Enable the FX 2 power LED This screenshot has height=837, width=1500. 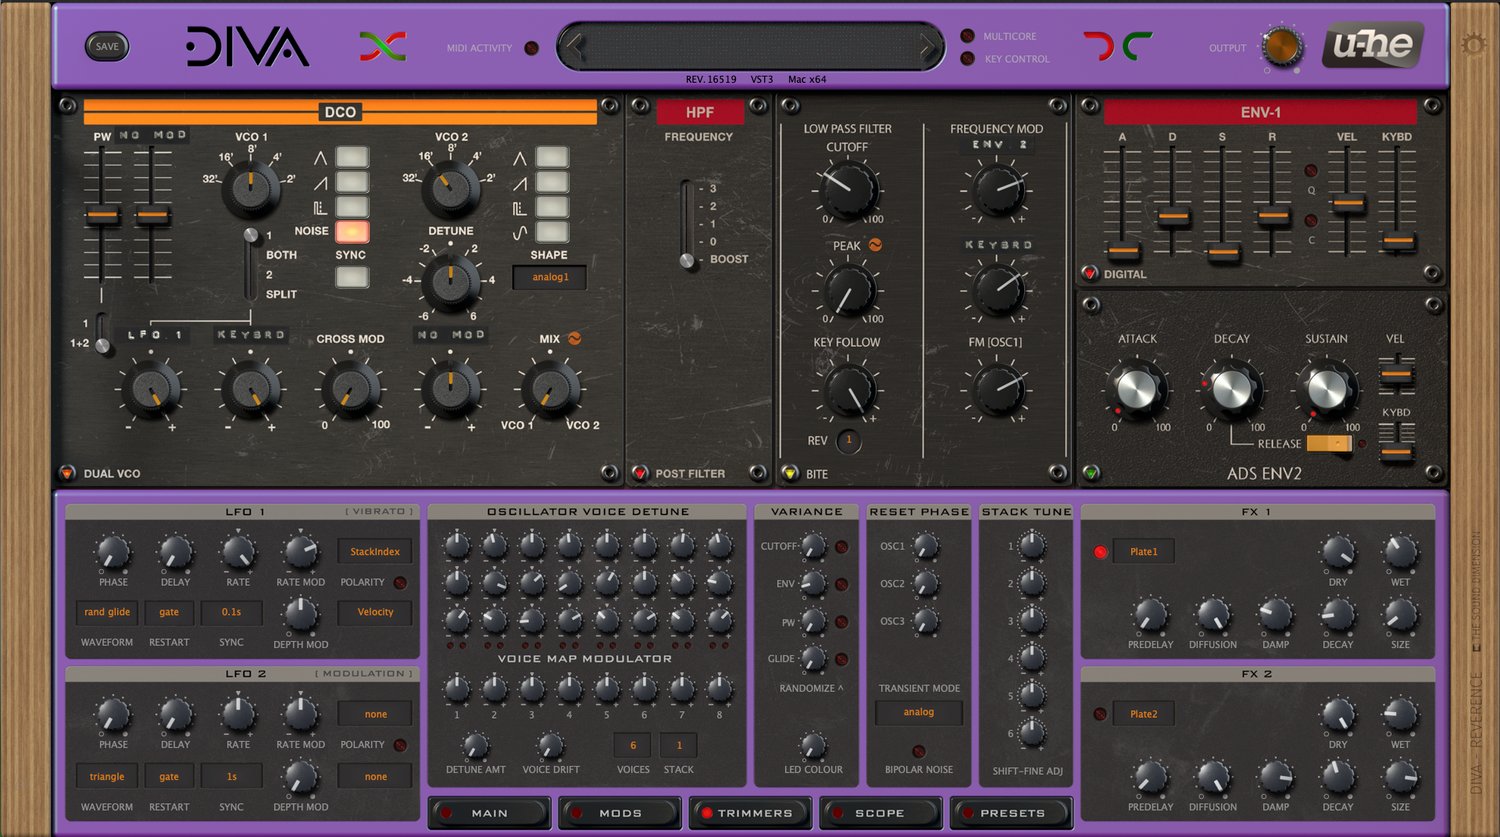[1100, 714]
